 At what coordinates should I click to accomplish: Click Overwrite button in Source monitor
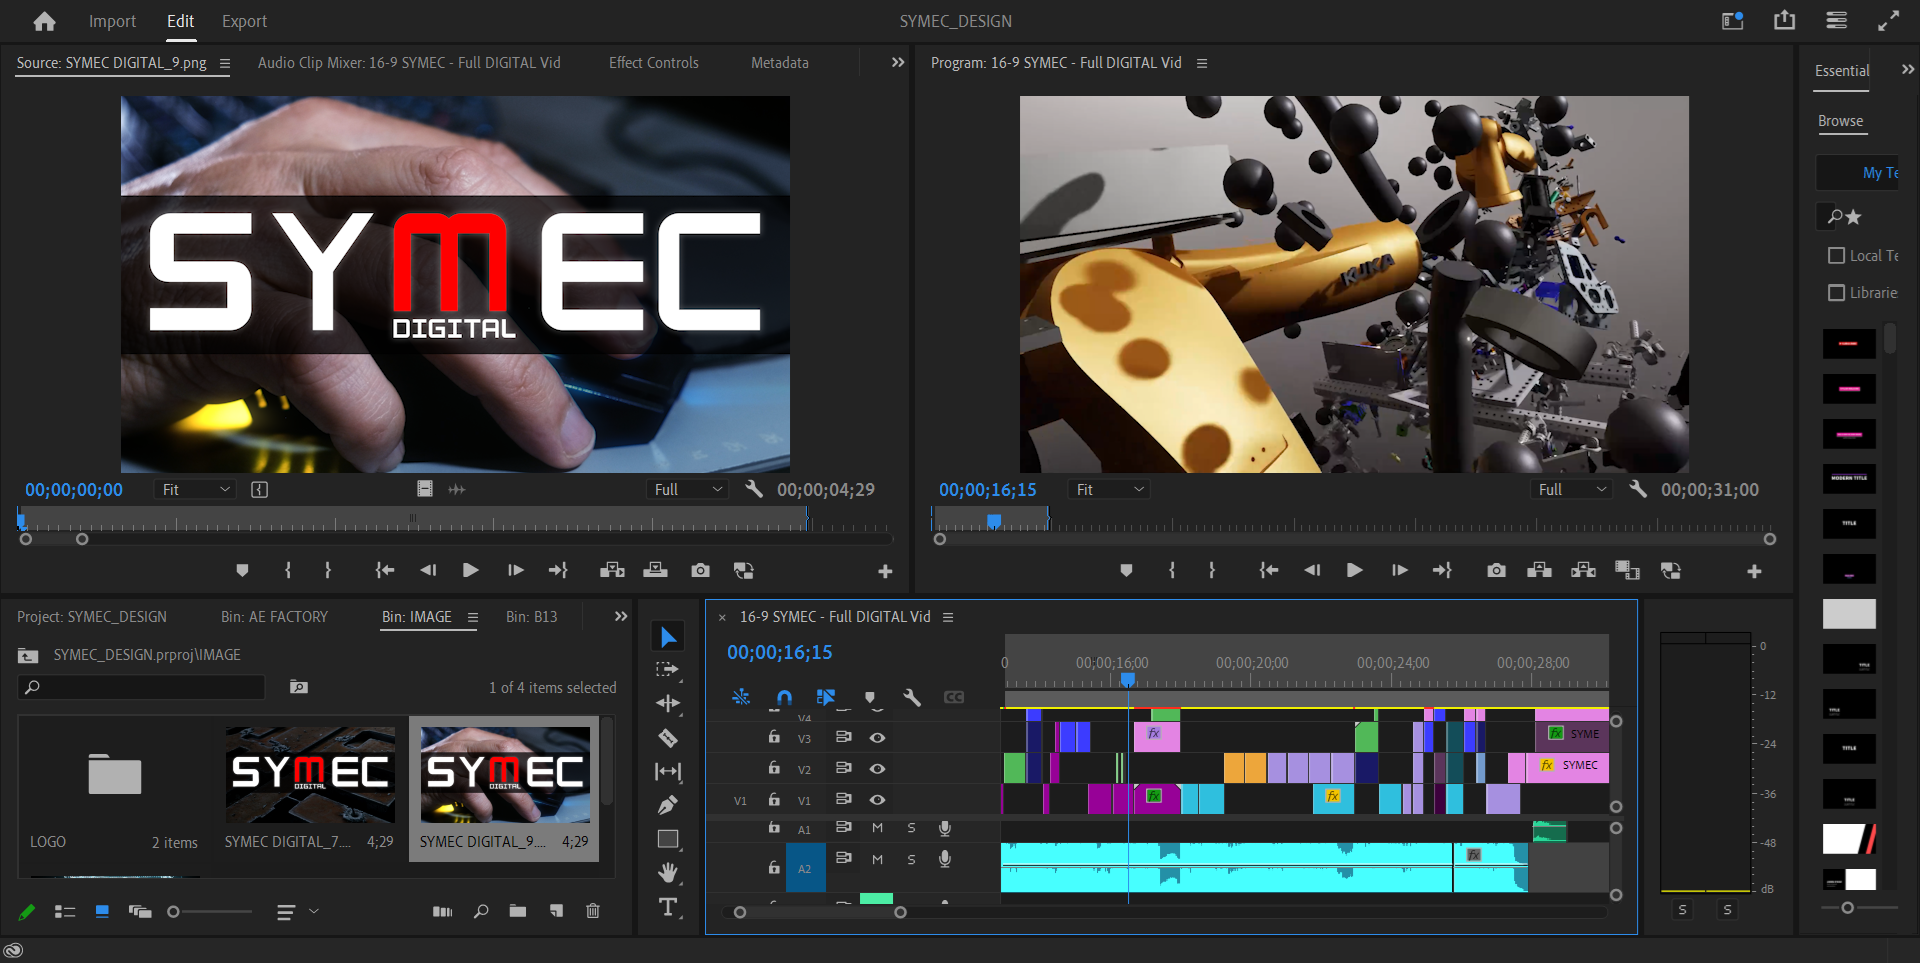click(655, 570)
